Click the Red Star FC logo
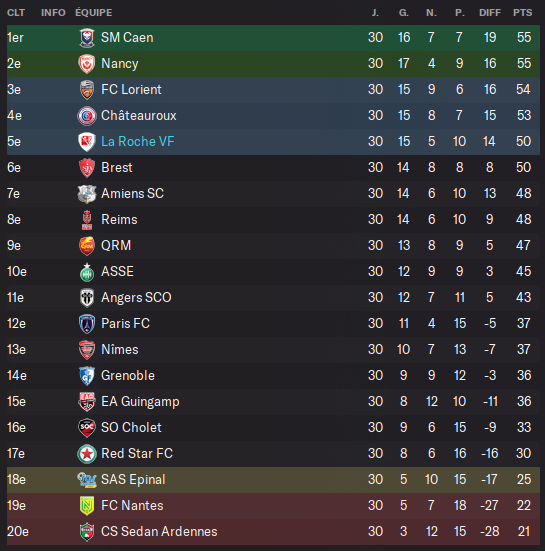Screen dimensions: 545x551 click(87, 454)
